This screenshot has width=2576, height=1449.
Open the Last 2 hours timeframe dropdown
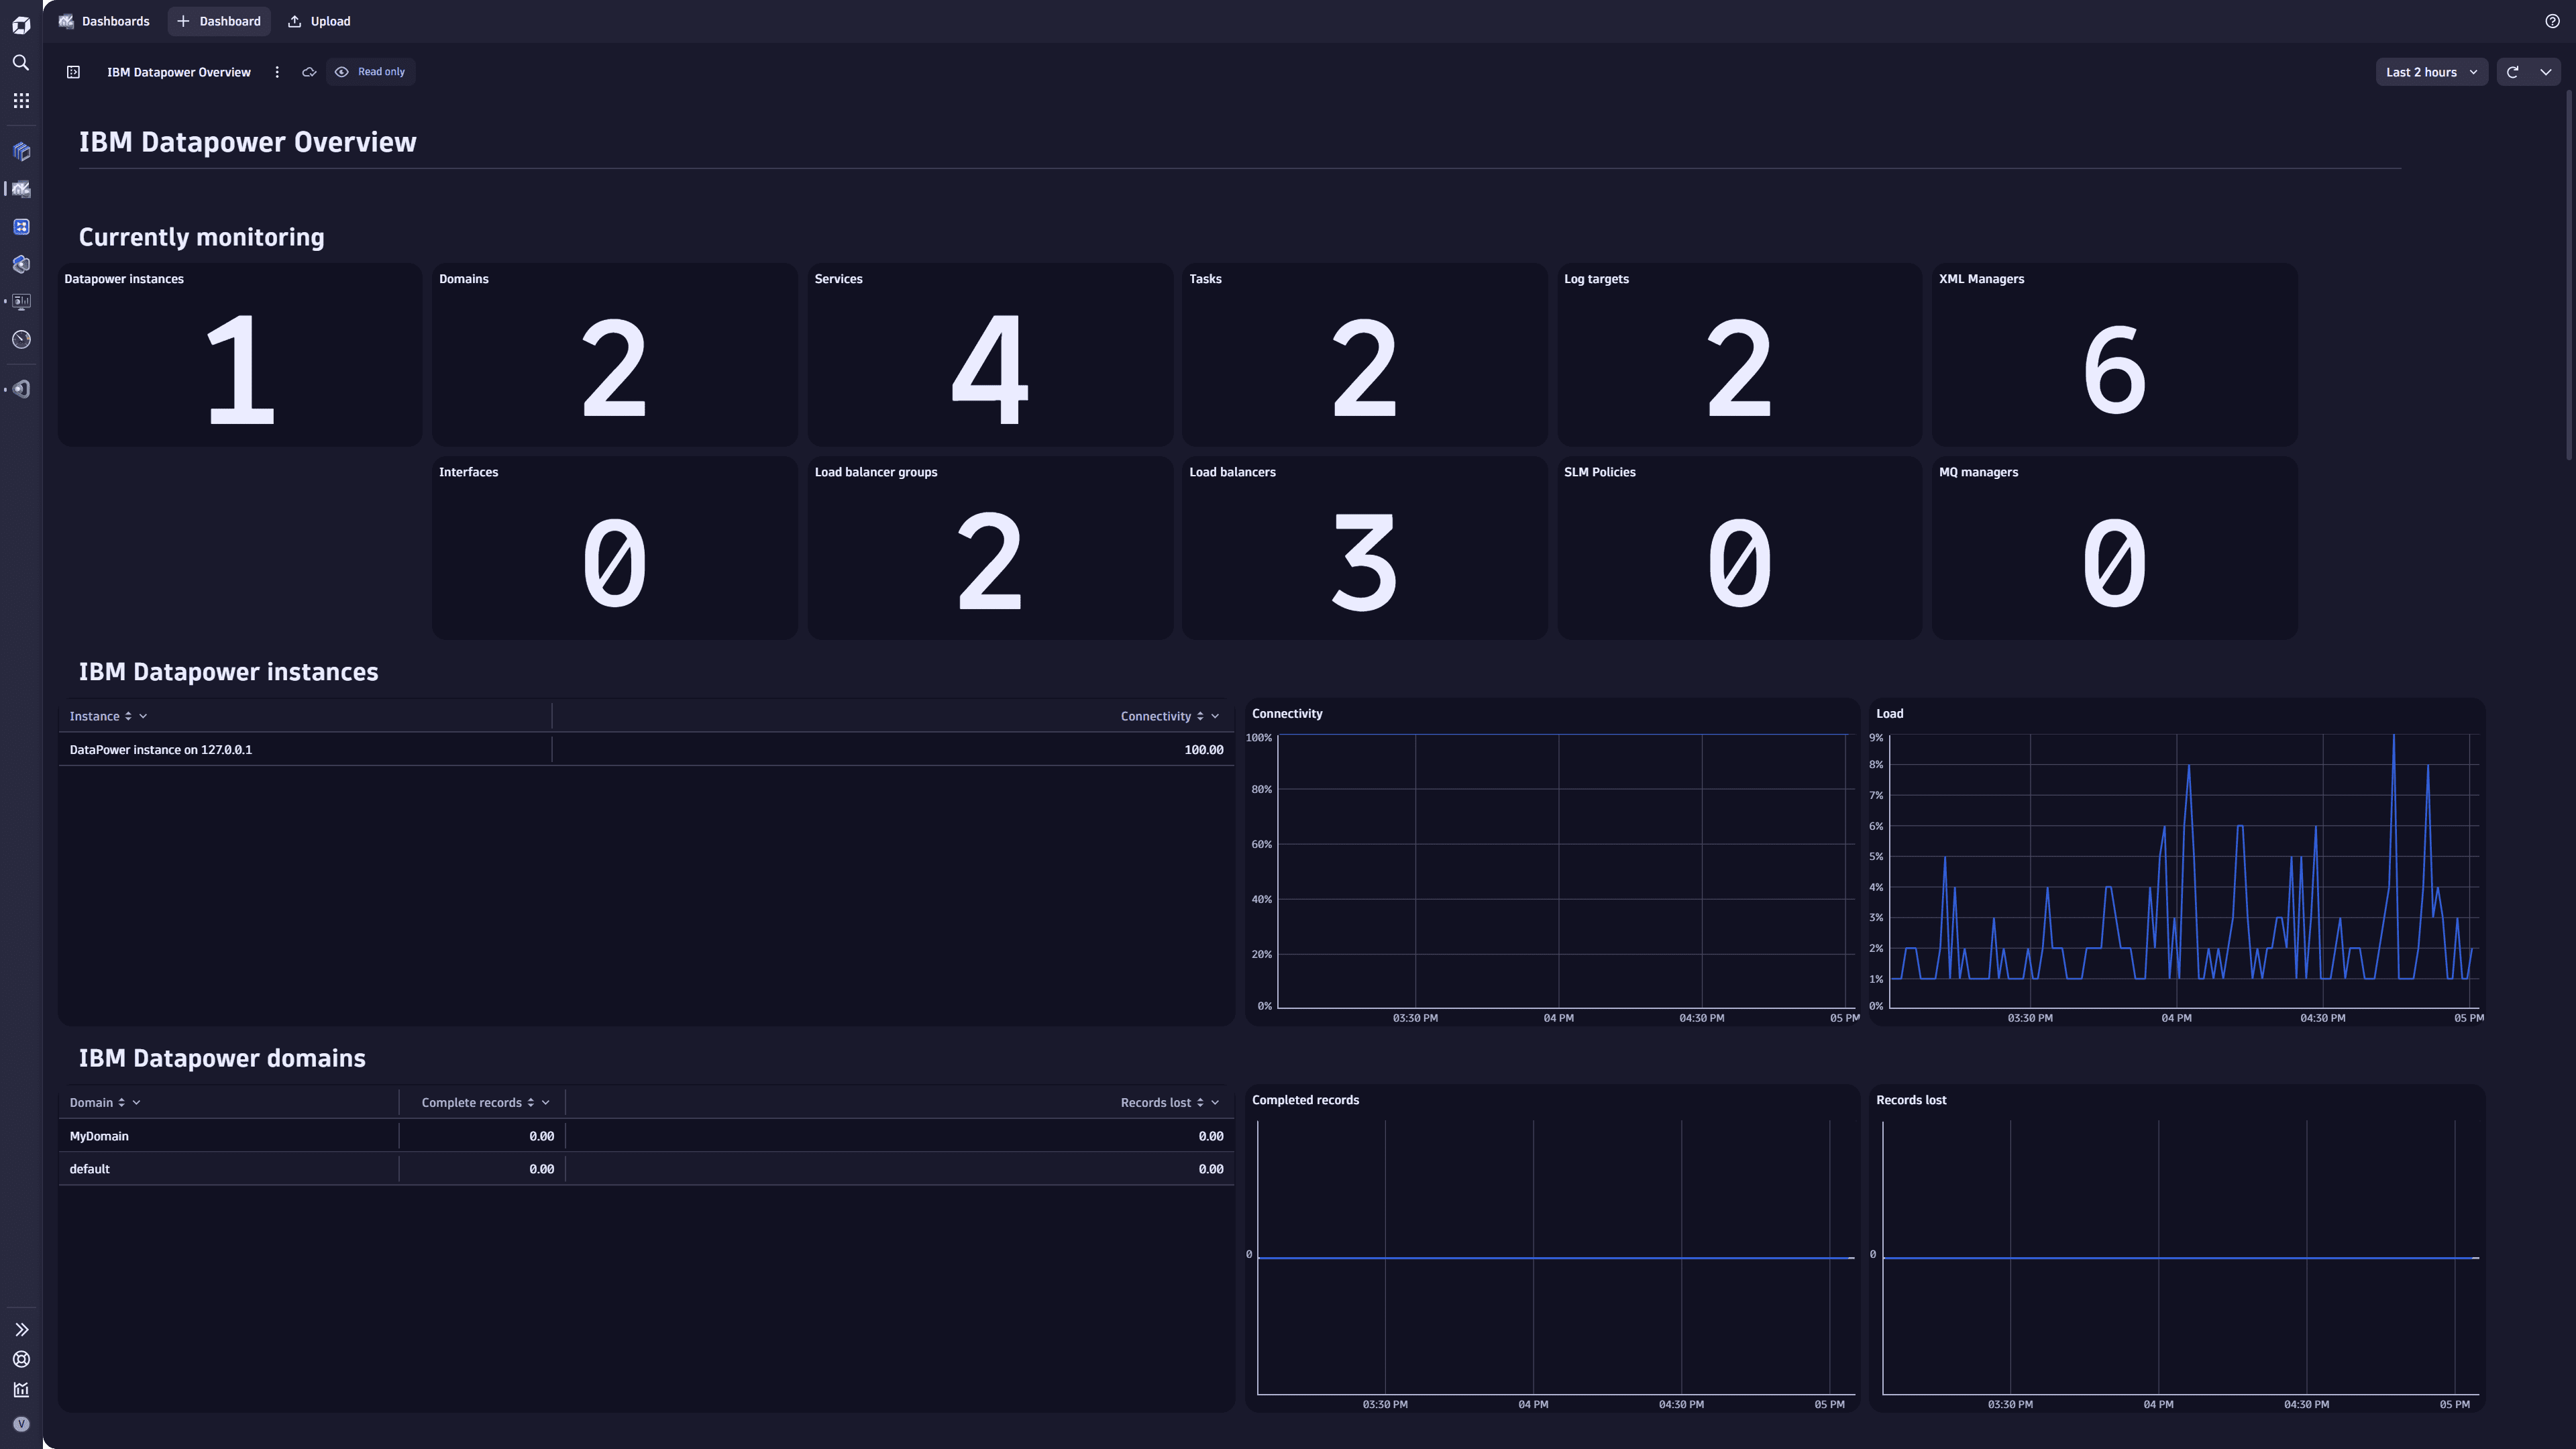point(2431,72)
